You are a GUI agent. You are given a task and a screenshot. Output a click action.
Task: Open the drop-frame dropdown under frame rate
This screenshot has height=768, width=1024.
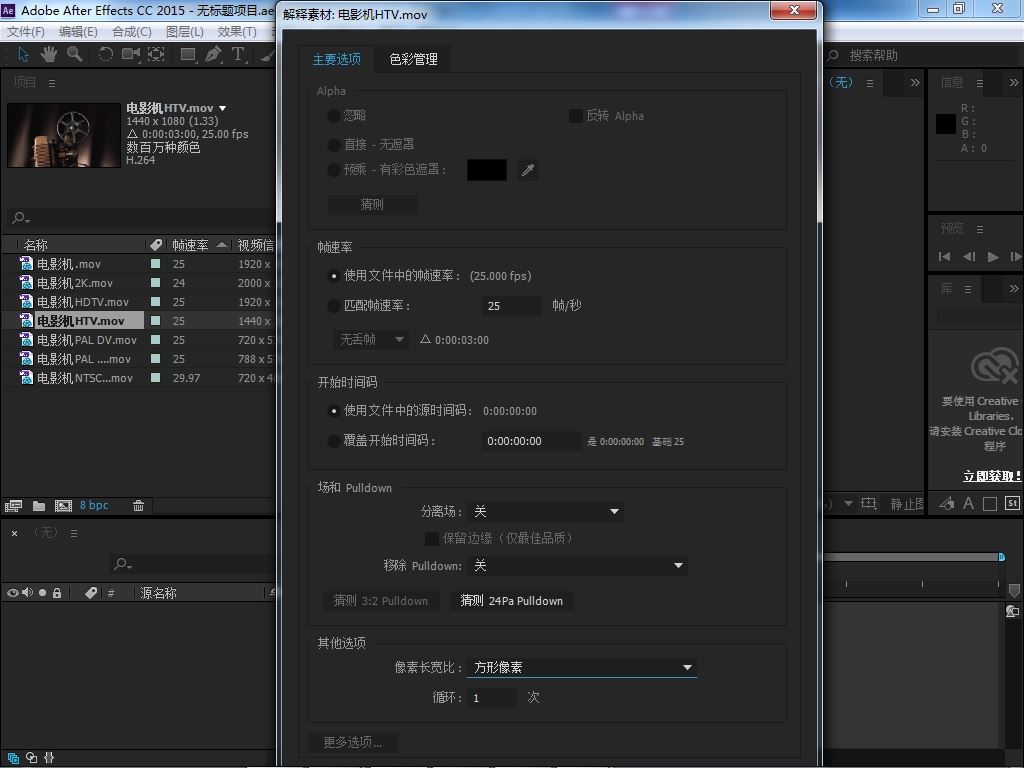(371, 340)
